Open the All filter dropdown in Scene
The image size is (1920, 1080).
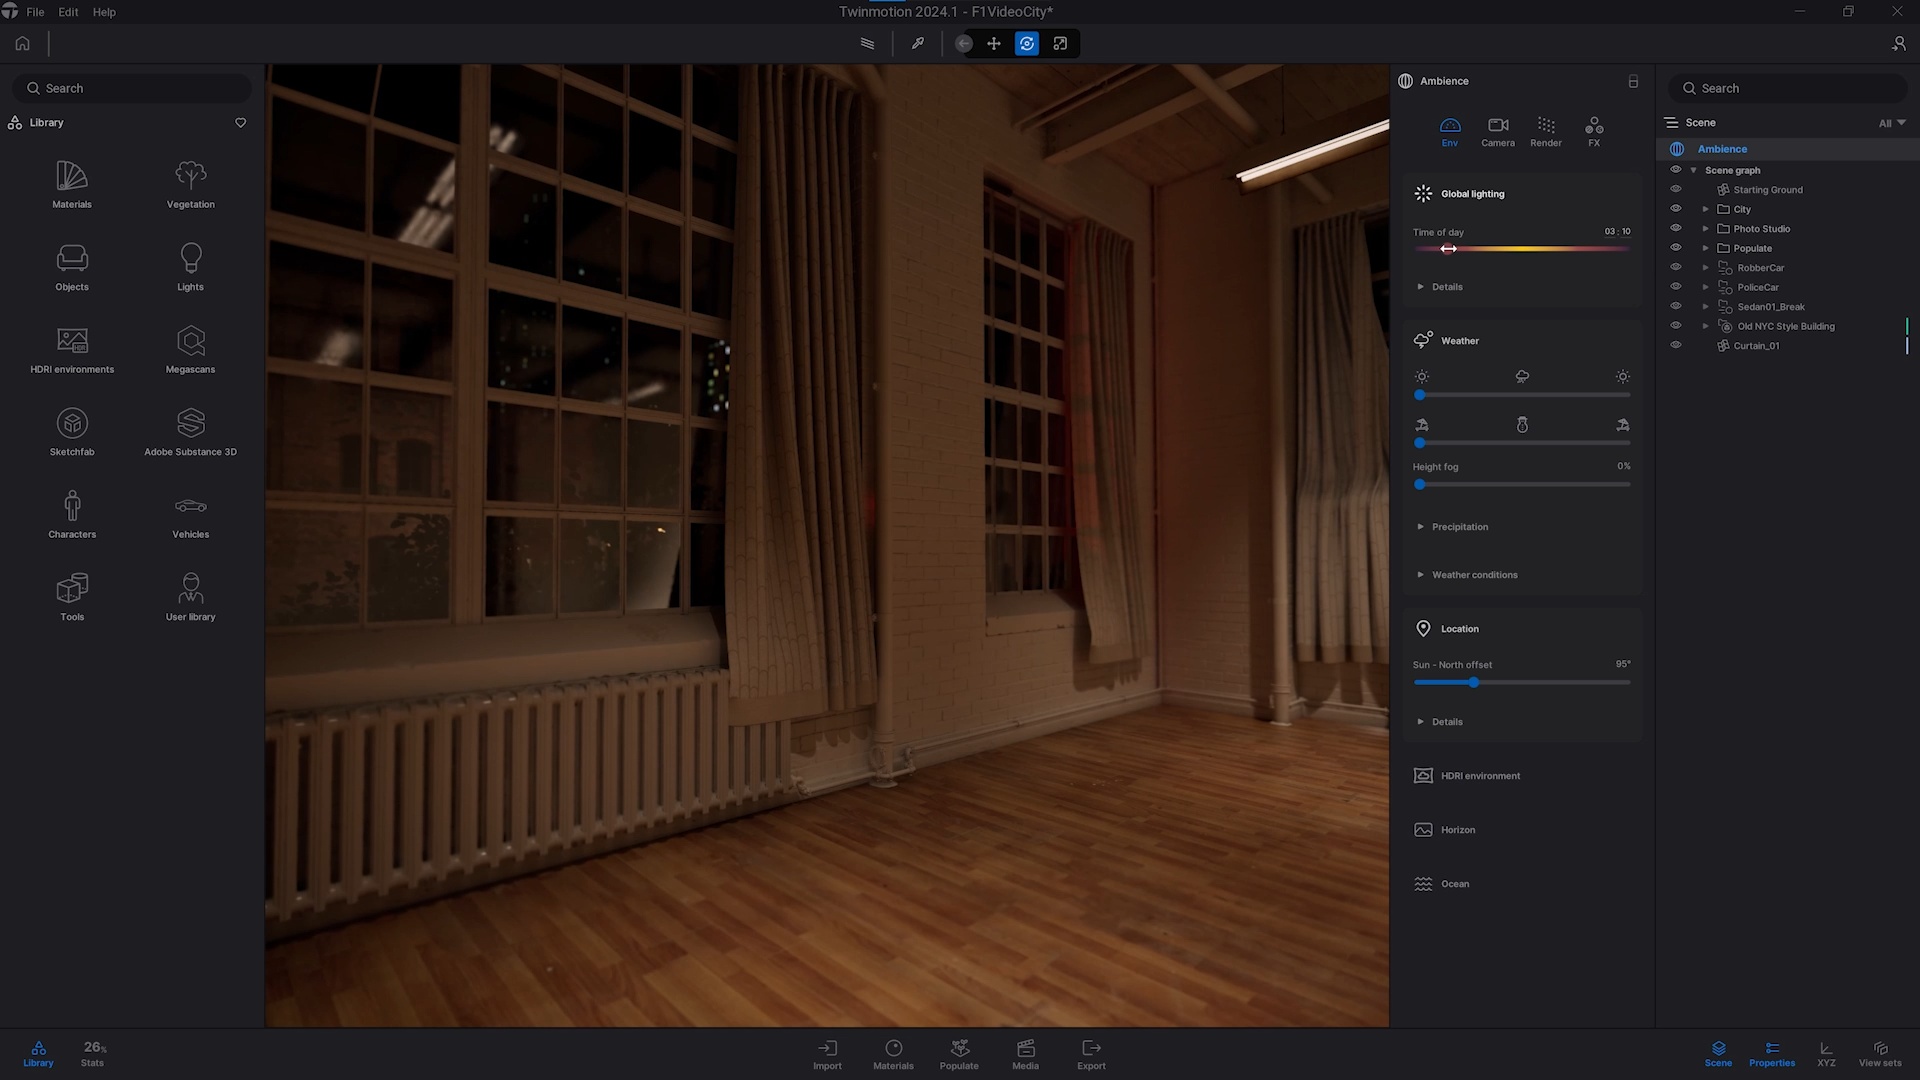[1892, 123]
